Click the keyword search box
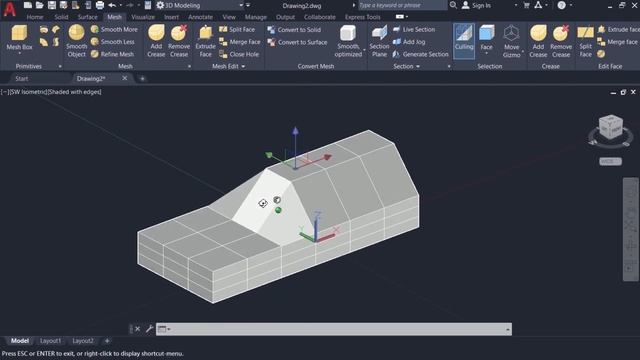Screen dimensions: 640x360 tap(402, 5)
